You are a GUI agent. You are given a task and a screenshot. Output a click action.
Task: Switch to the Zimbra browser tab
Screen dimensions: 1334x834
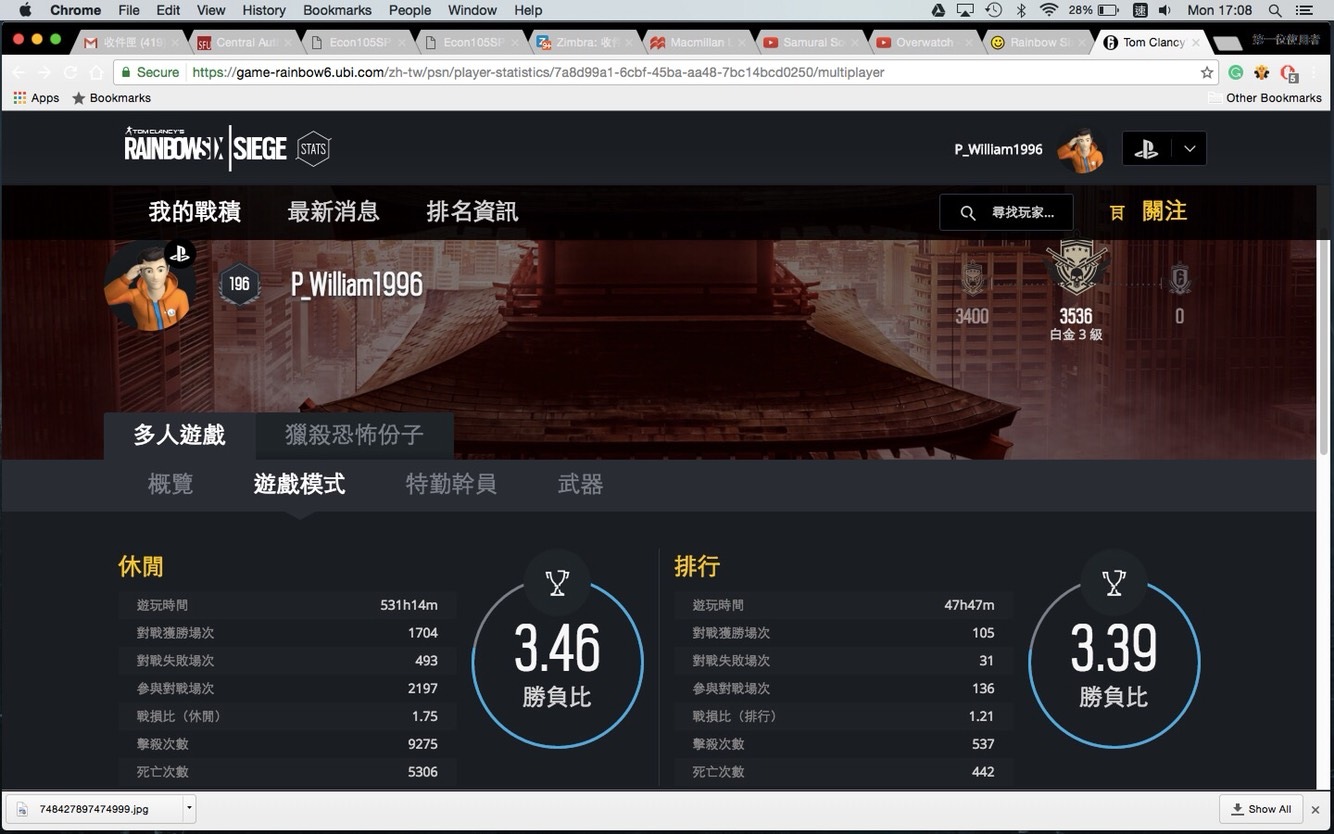(584, 42)
